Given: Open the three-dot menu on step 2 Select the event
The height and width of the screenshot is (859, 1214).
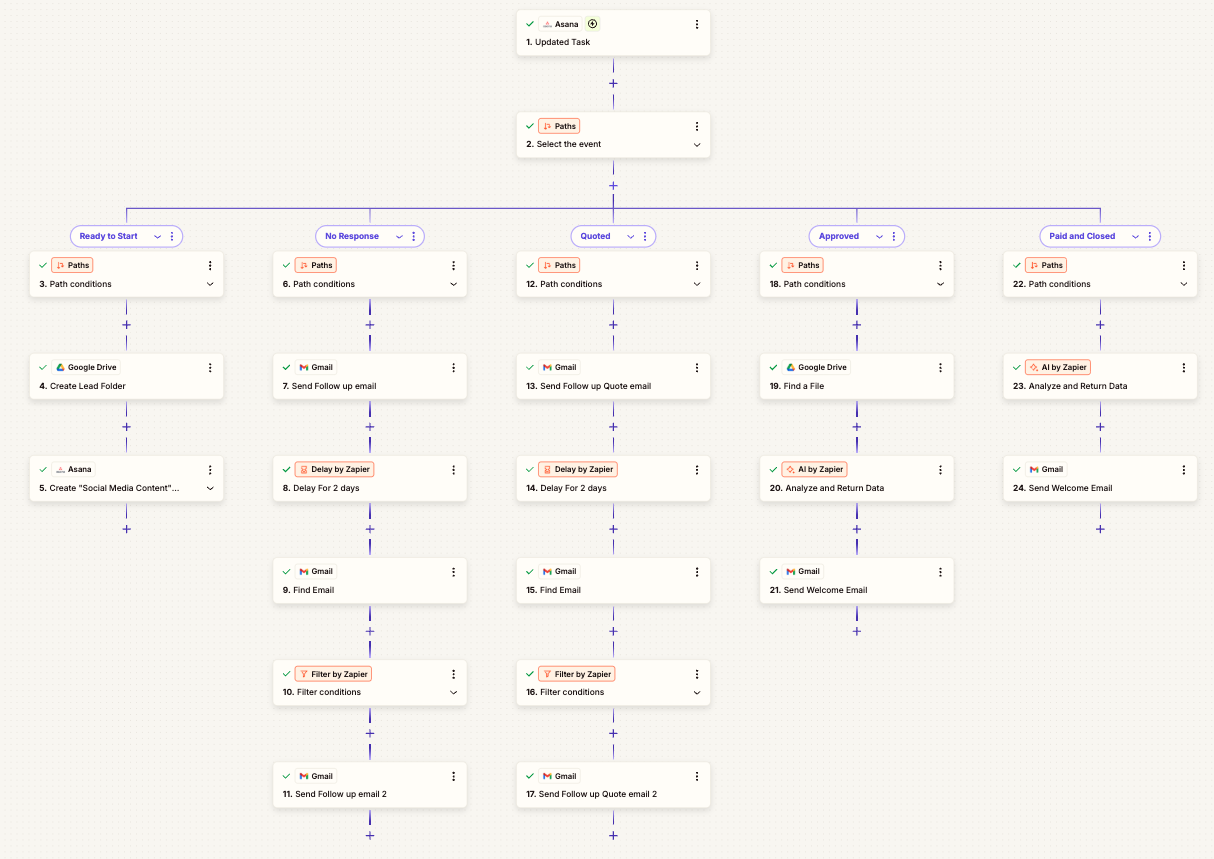Looking at the screenshot, I should point(697,126).
